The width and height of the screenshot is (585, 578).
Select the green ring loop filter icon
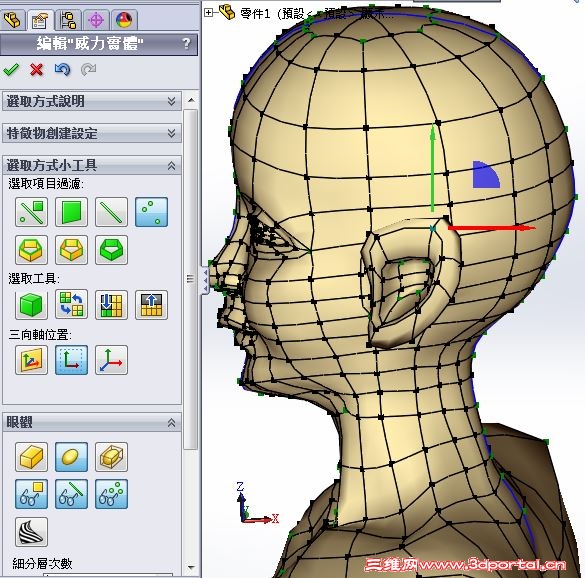pos(111,250)
